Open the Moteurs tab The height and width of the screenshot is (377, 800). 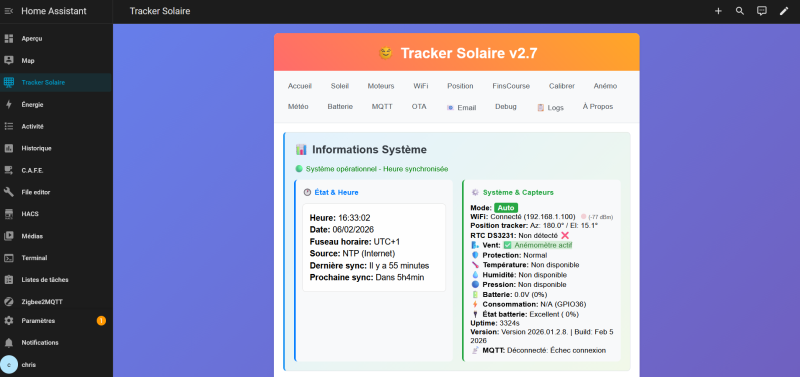[381, 86]
